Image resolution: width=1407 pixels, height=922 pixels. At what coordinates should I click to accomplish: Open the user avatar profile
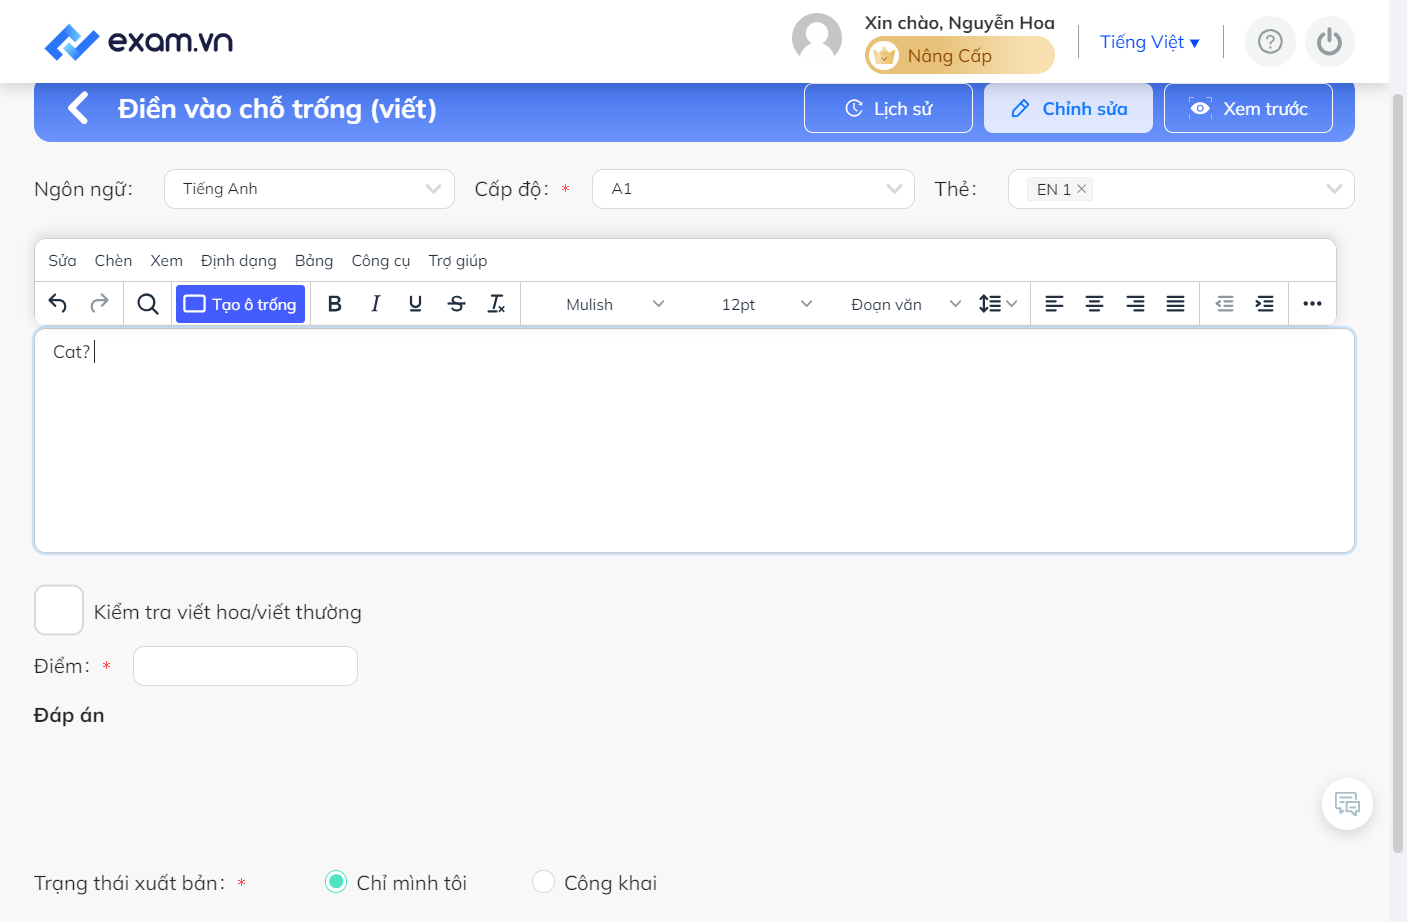817,38
